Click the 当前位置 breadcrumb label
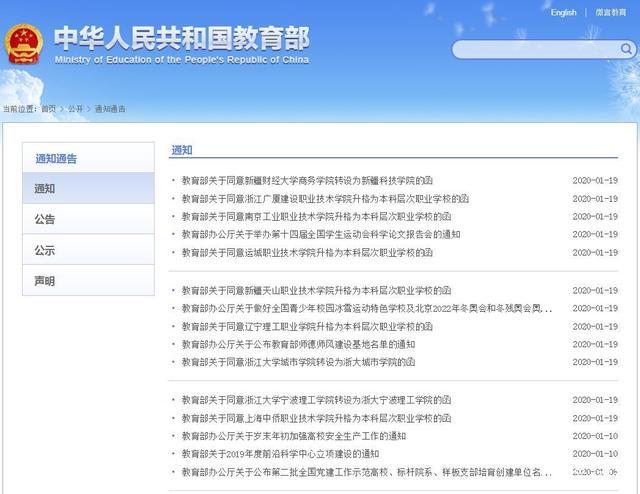Viewport: 640px width, 494px height. [x=20, y=109]
